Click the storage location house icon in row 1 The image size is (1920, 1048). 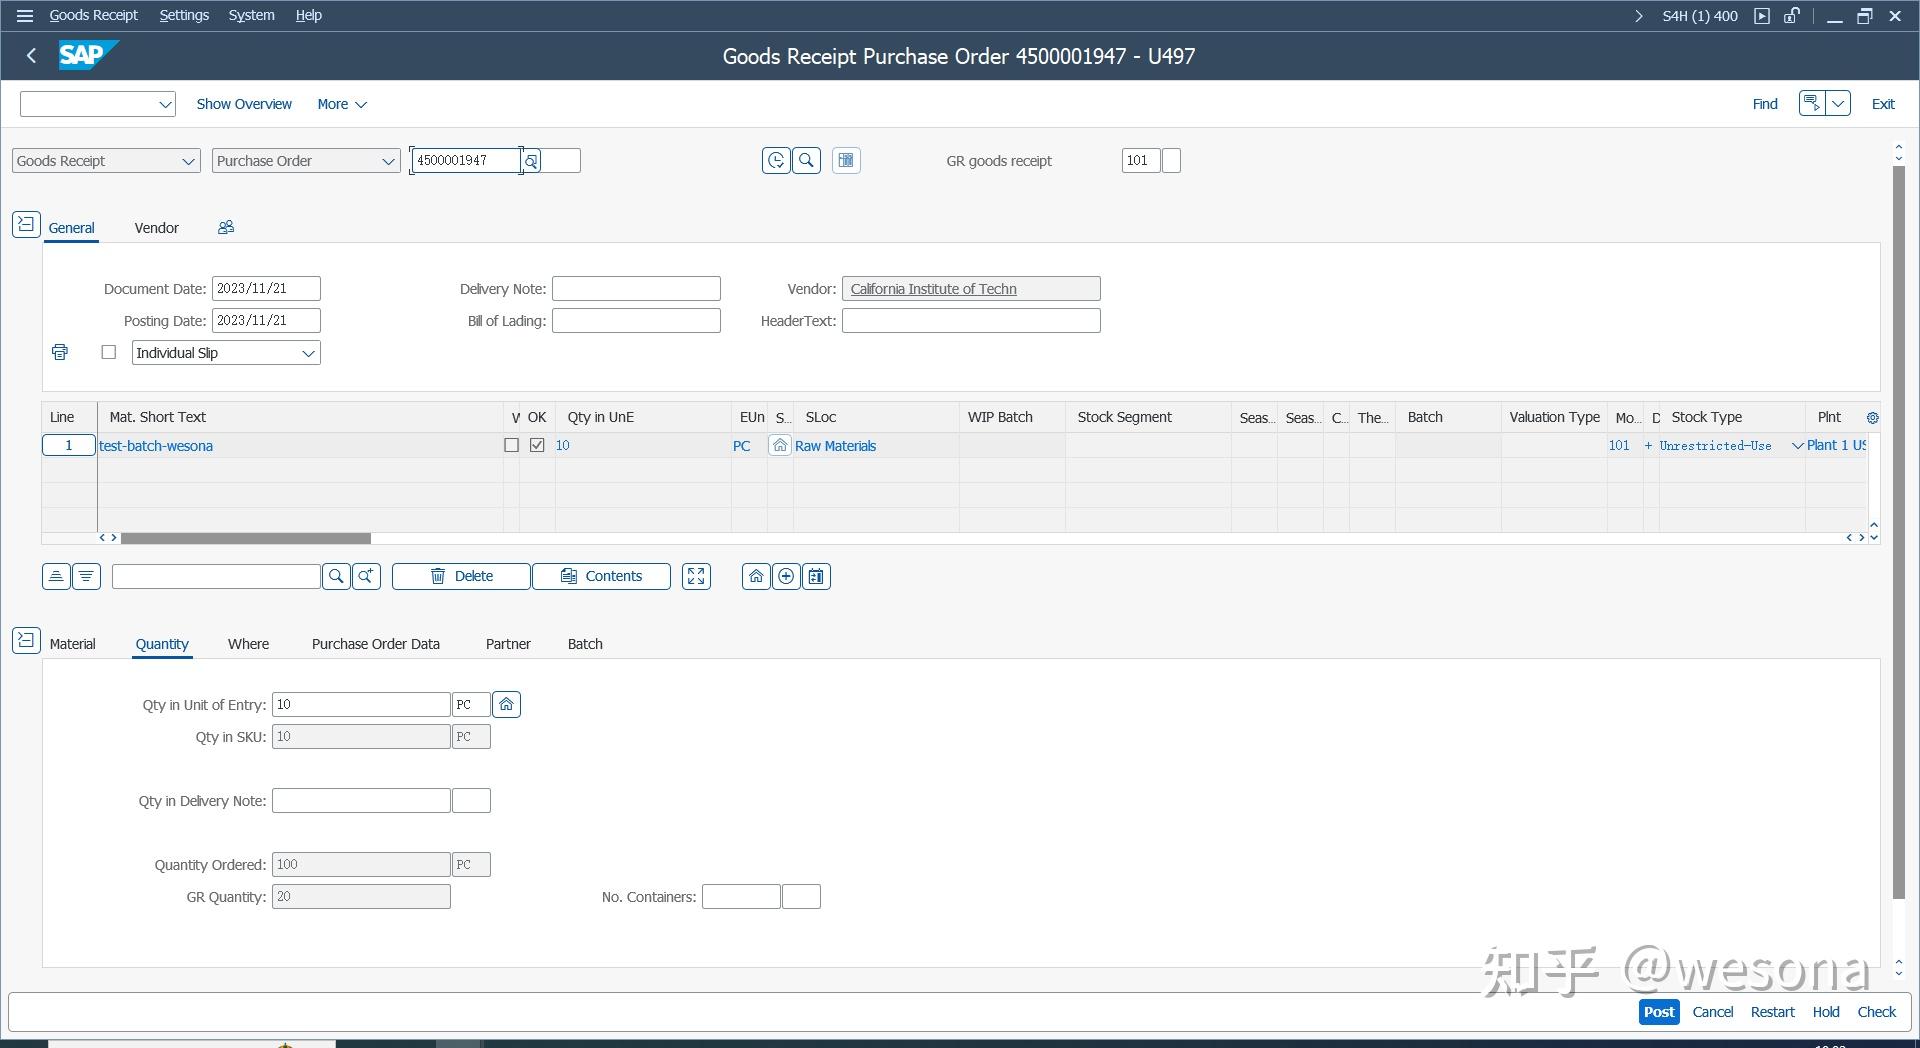point(780,446)
